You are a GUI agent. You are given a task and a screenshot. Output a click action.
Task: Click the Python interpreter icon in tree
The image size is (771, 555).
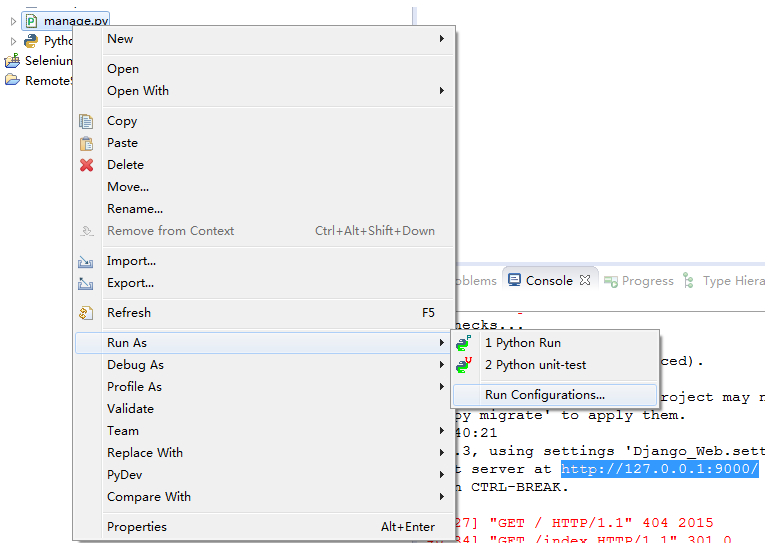click(x=31, y=41)
